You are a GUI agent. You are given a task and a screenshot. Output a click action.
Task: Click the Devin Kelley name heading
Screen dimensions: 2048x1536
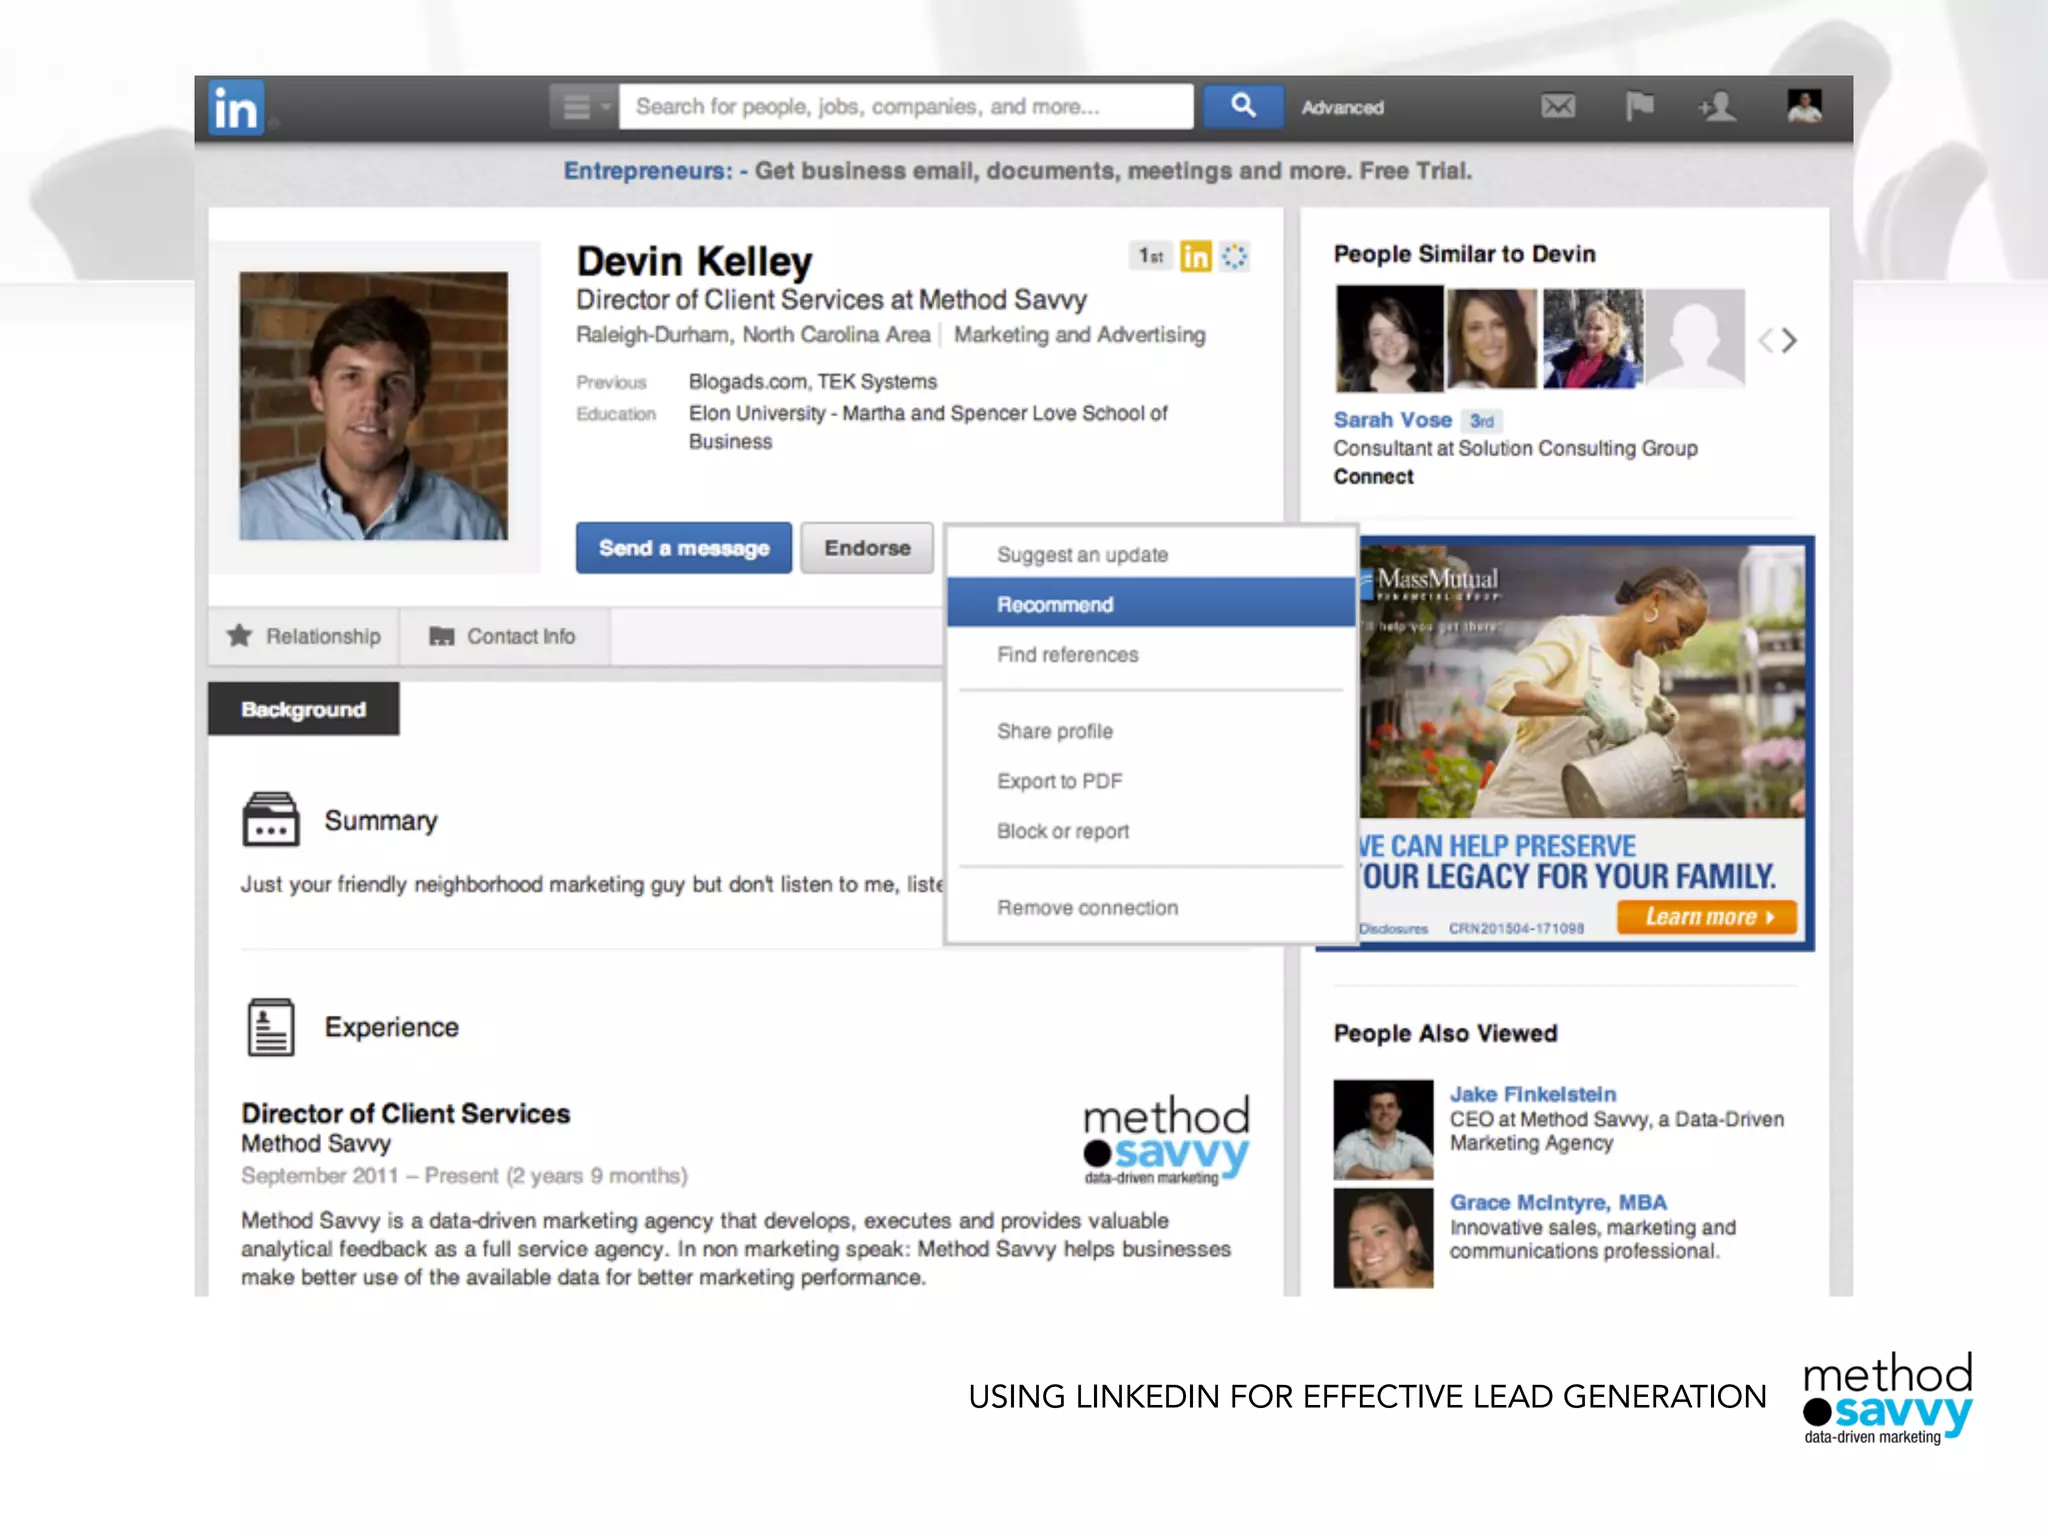pyautogui.click(x=694, y=262)
